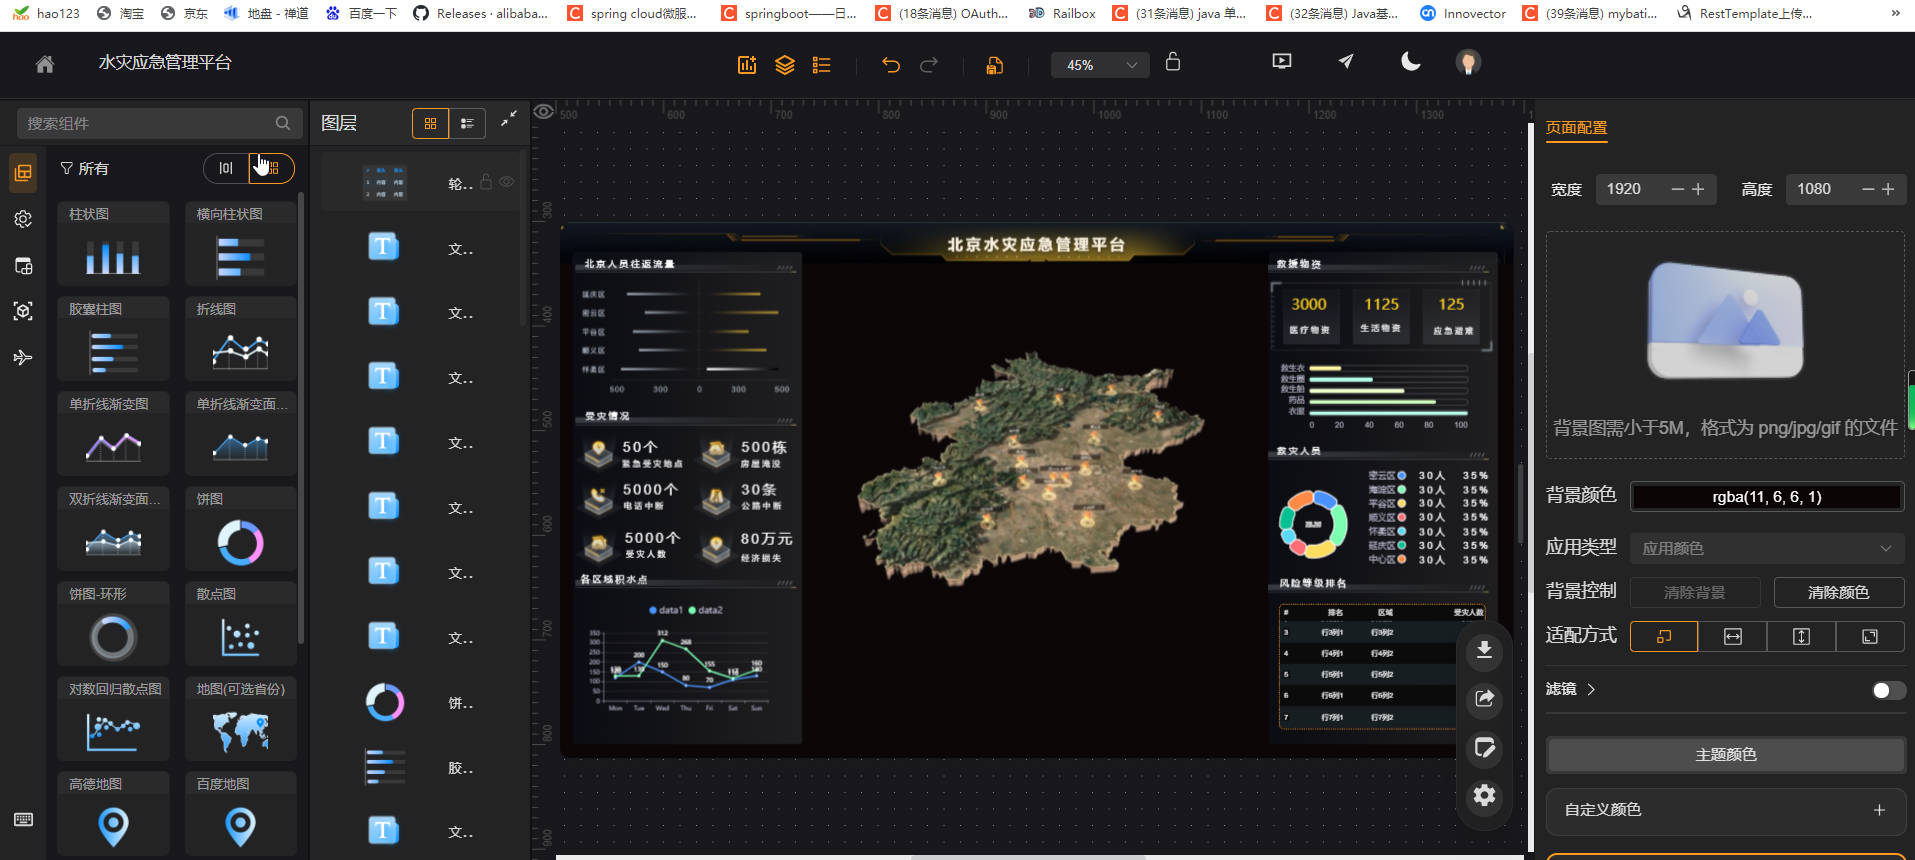The width and height of the screenshot is (1915, 860).
Task: Toggle the layers stack icon in toolbar
Action: [785, 65]
